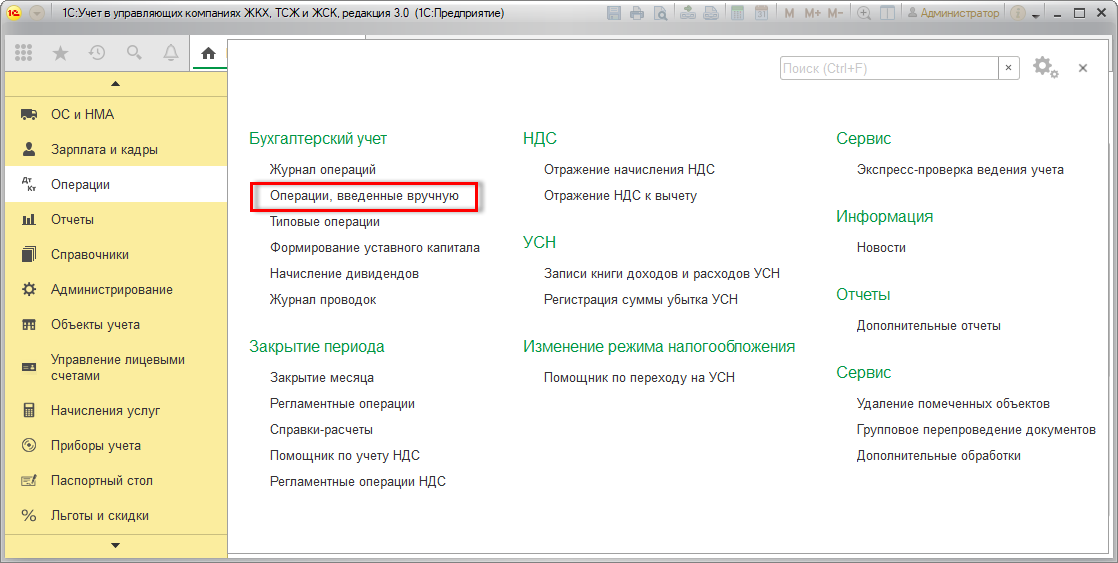Expand the dropdown arrow beside info icon
Viewport: 1118px width, 563px height.
pos(1036,15)
